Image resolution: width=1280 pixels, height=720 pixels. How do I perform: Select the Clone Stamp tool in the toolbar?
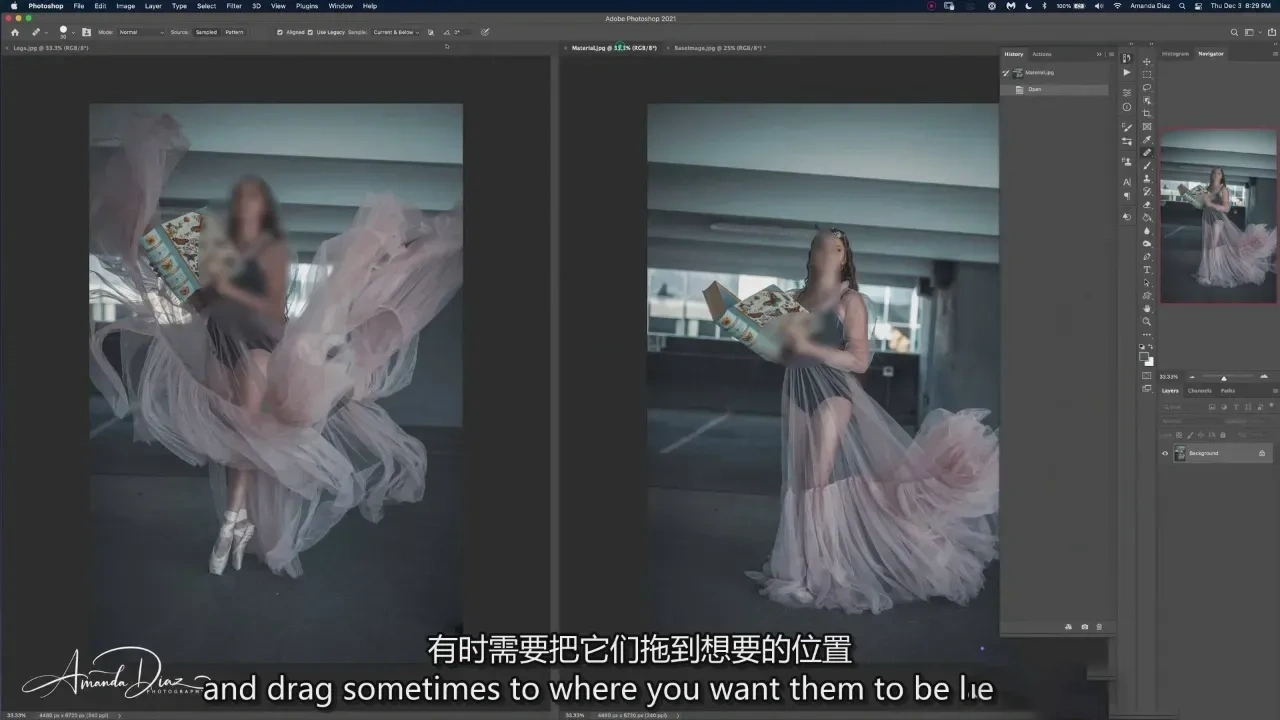[x=1147, y=179]
